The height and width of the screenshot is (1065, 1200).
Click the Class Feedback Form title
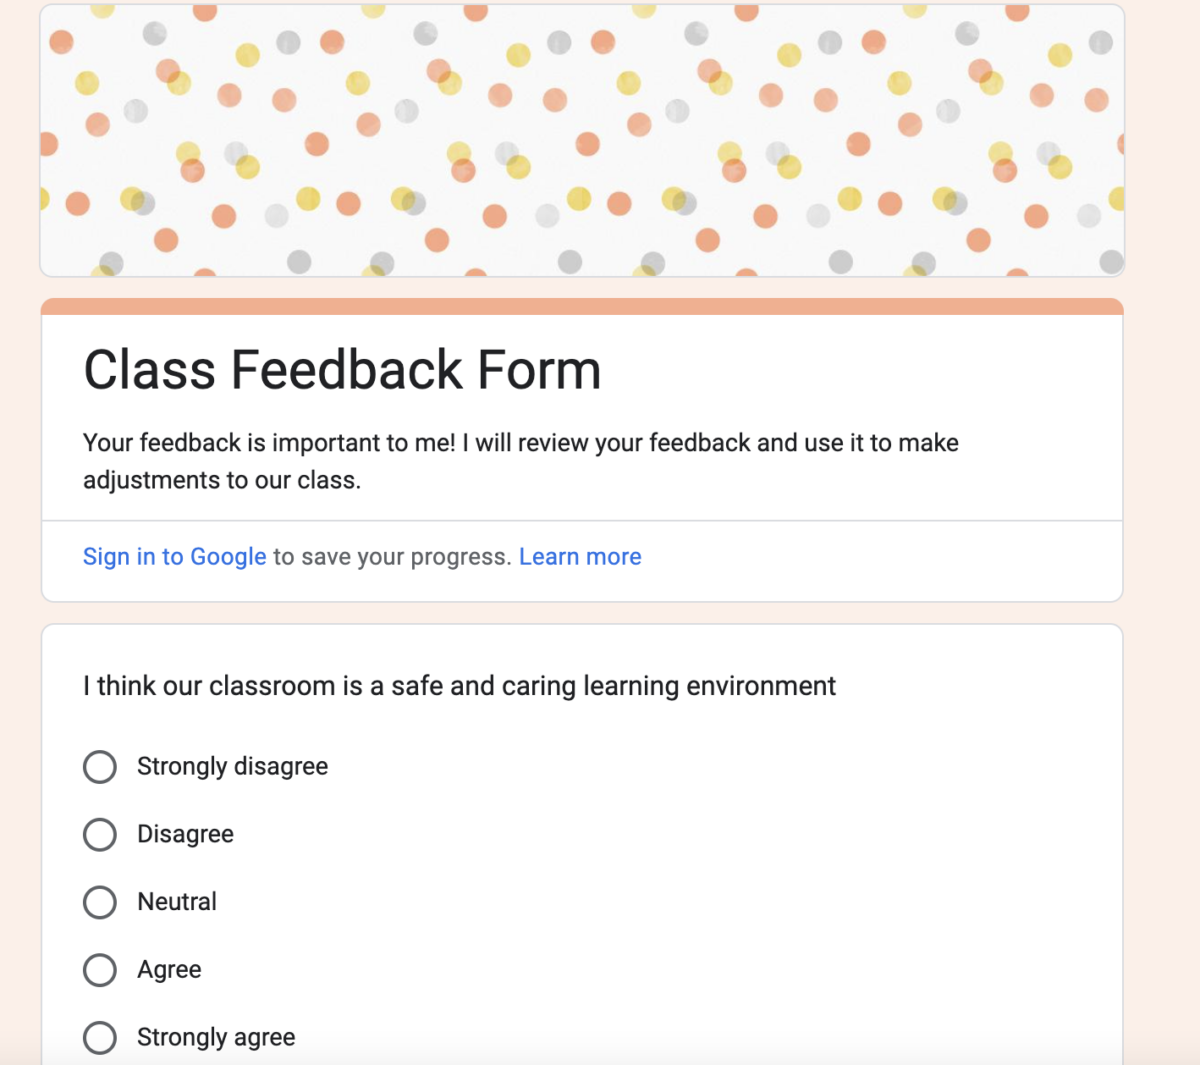point(341,370)
